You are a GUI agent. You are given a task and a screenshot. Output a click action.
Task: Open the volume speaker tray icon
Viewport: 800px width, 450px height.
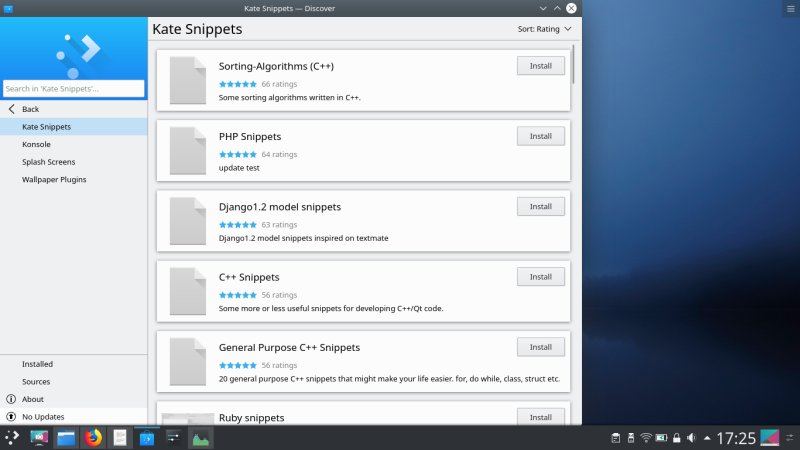pyautogui.click(x=691, y=438)
